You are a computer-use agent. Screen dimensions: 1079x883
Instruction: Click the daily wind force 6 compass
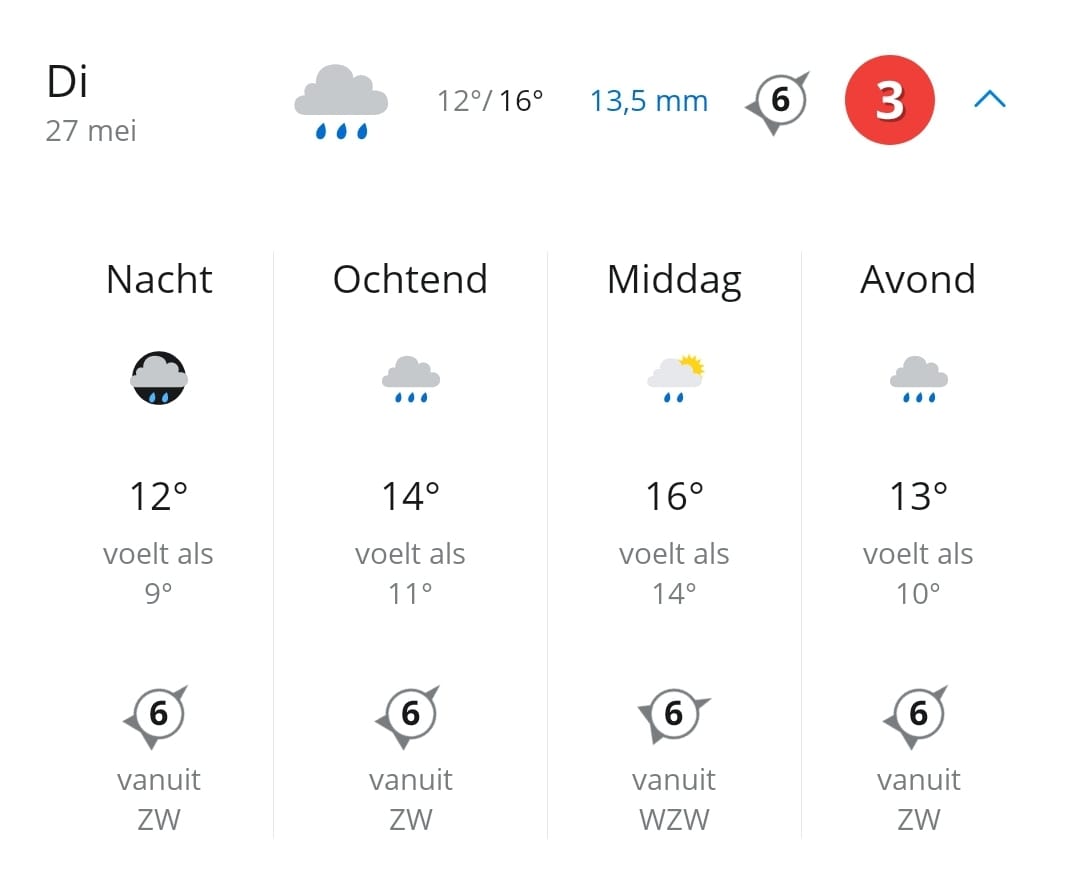pos(778,102)
